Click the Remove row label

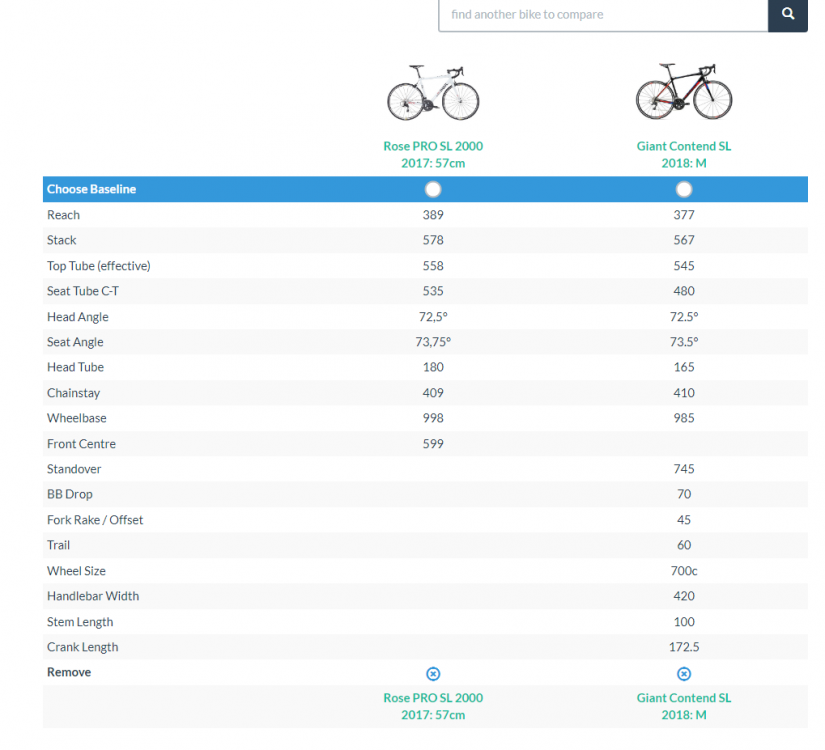(x=68, y=672)
